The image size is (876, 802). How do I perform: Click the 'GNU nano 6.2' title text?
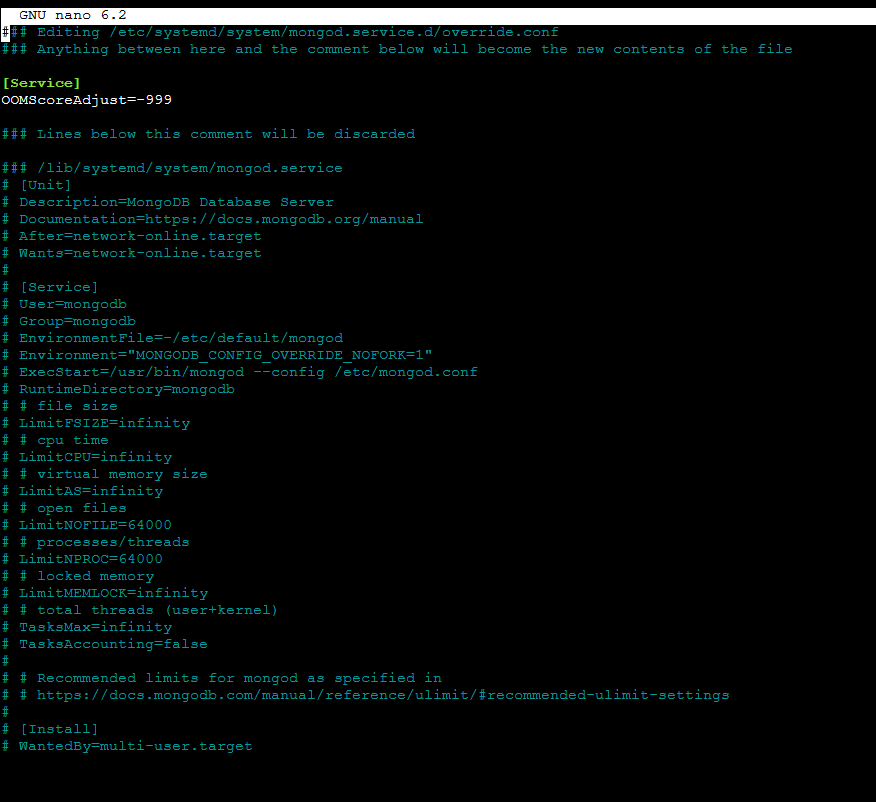tap(73, 15)
